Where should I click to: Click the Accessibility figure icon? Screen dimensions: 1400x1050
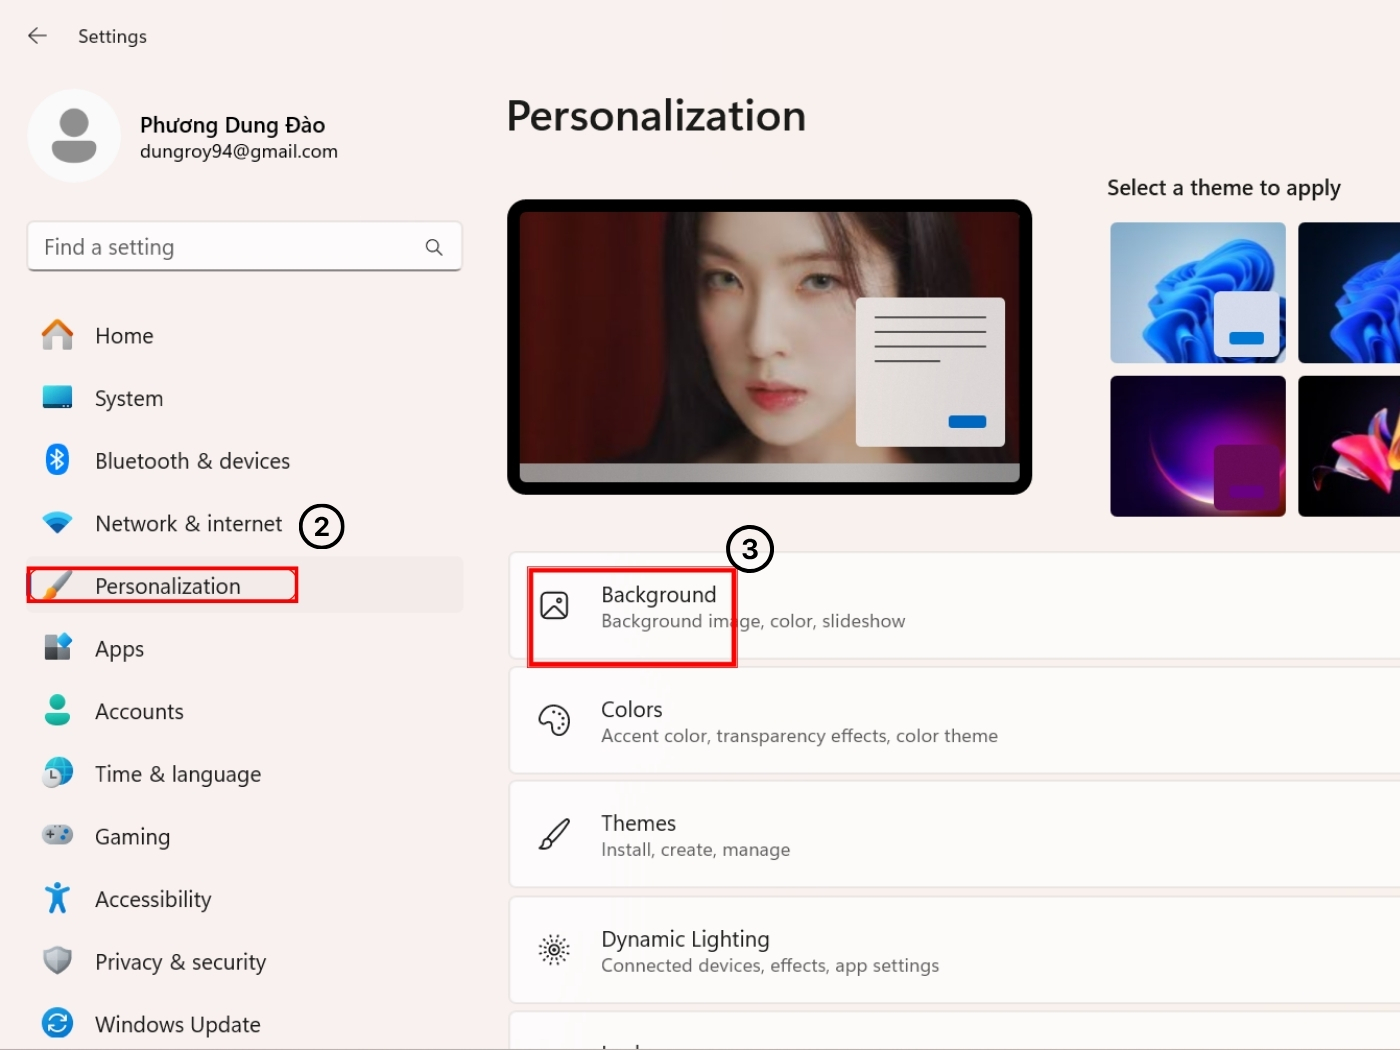pyautogui.click(x=57, y=898)
